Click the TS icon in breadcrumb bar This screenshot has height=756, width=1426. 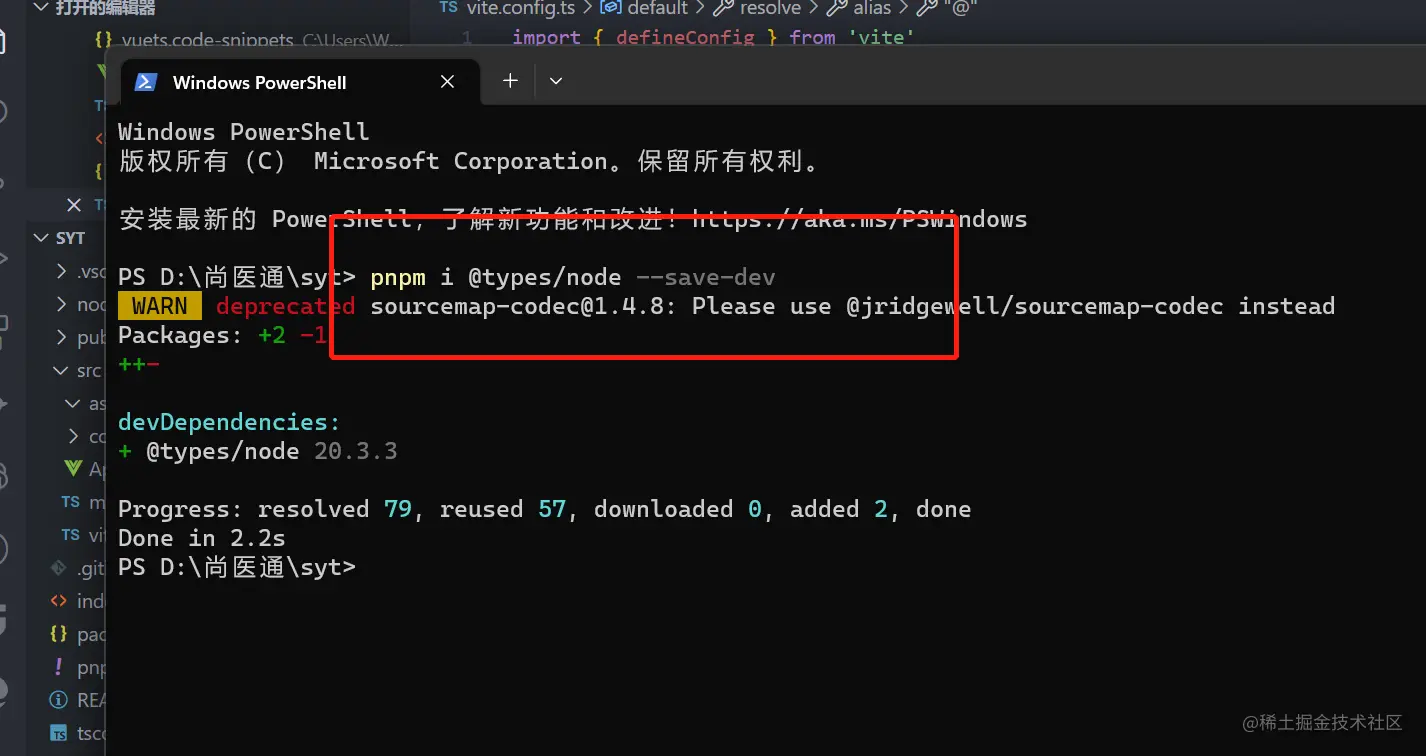pyautogui.click(x=449, y=8)
